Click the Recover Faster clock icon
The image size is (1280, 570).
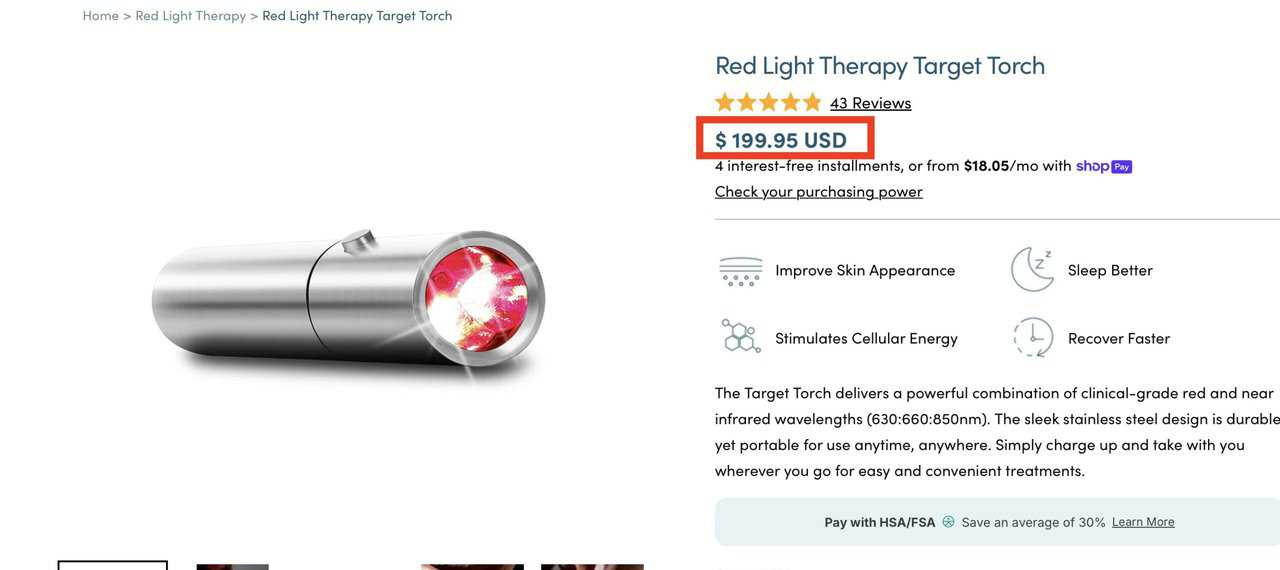(1032, 337)
